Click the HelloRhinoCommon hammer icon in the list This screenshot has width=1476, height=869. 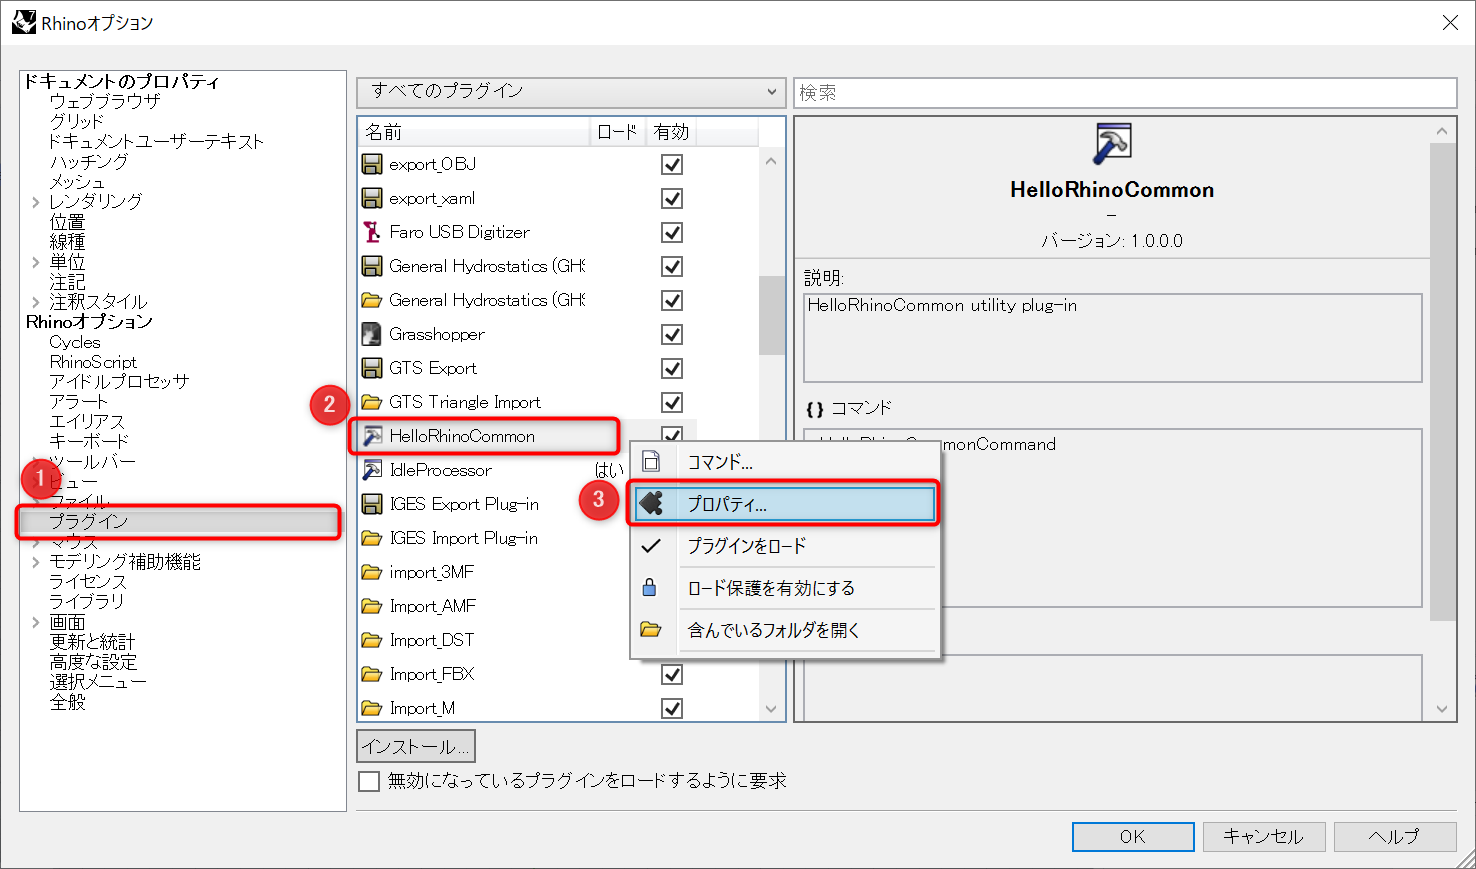click(372, 436)
